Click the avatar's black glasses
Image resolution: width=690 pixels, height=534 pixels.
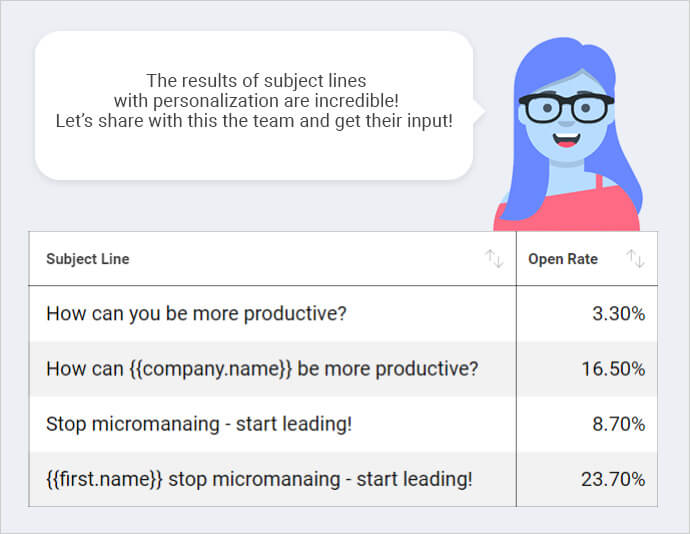click(x=566, y=107)
